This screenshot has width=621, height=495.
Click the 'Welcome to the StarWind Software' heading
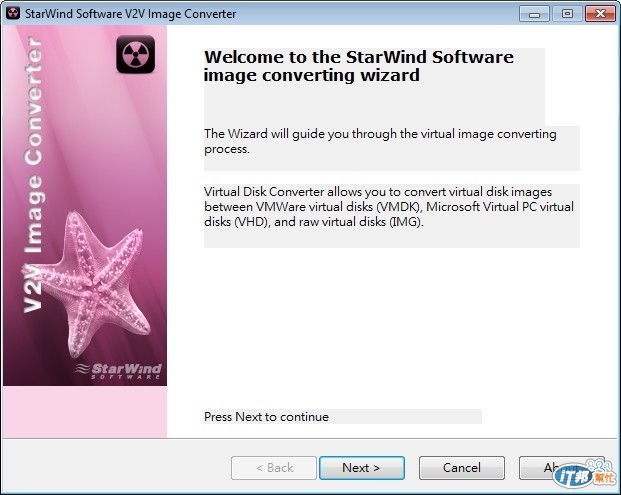359,66
